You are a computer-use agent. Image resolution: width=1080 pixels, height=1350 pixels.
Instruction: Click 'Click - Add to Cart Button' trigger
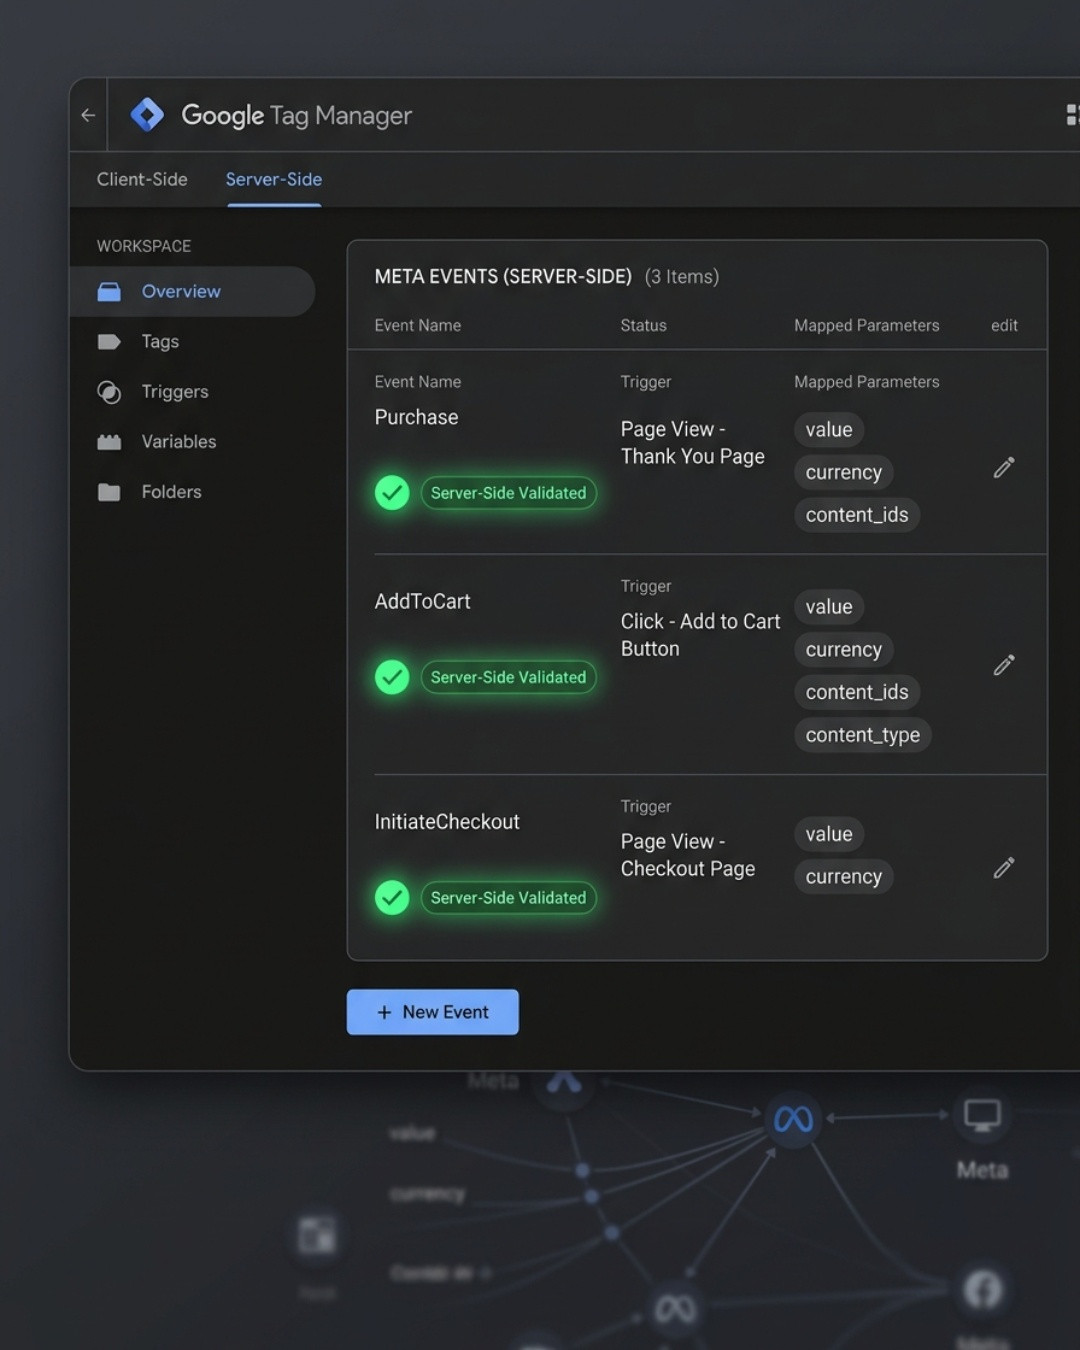pos(700,635)
